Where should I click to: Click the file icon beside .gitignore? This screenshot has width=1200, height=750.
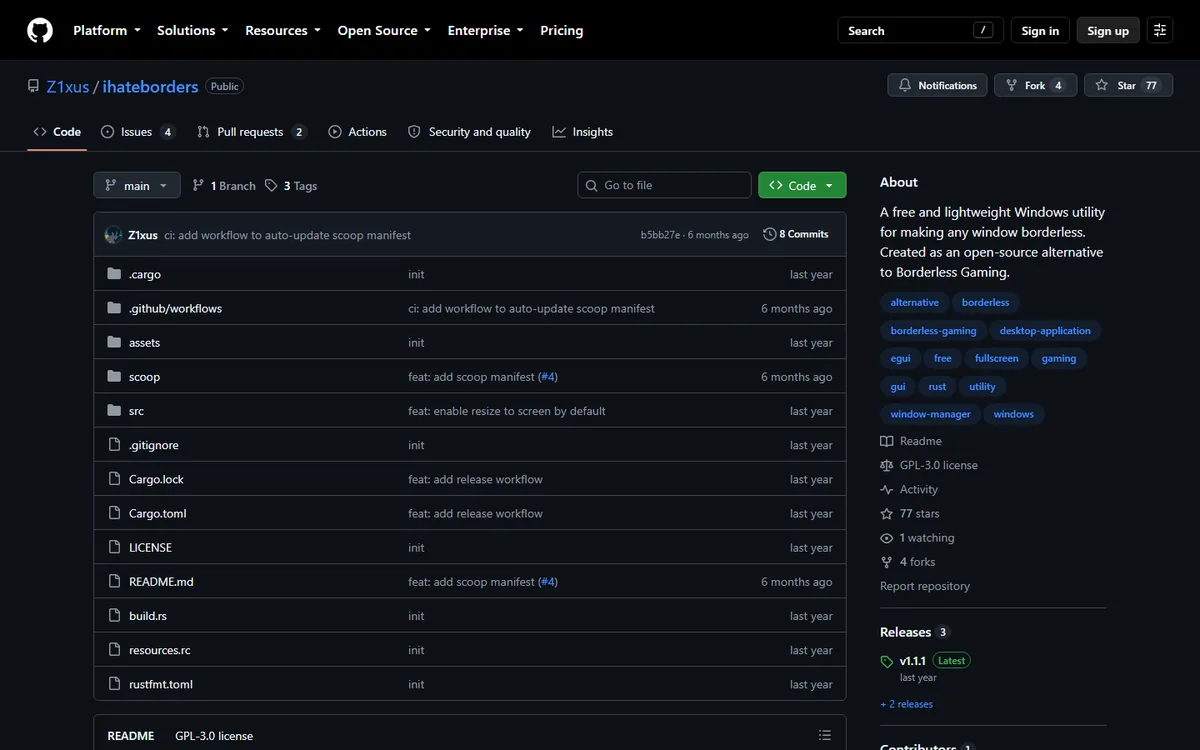click(x=114, y=445)
